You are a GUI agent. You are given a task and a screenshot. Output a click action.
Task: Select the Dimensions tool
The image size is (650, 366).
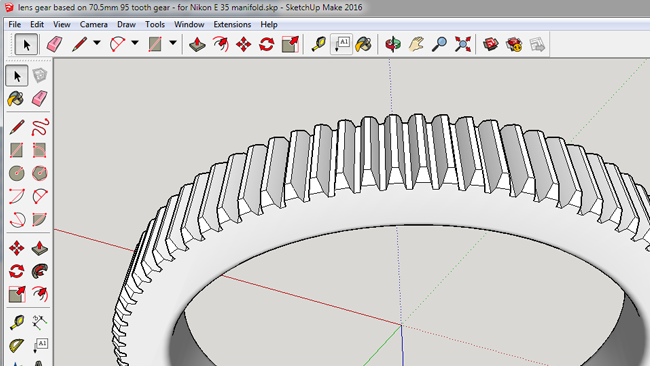pos(40,322)
